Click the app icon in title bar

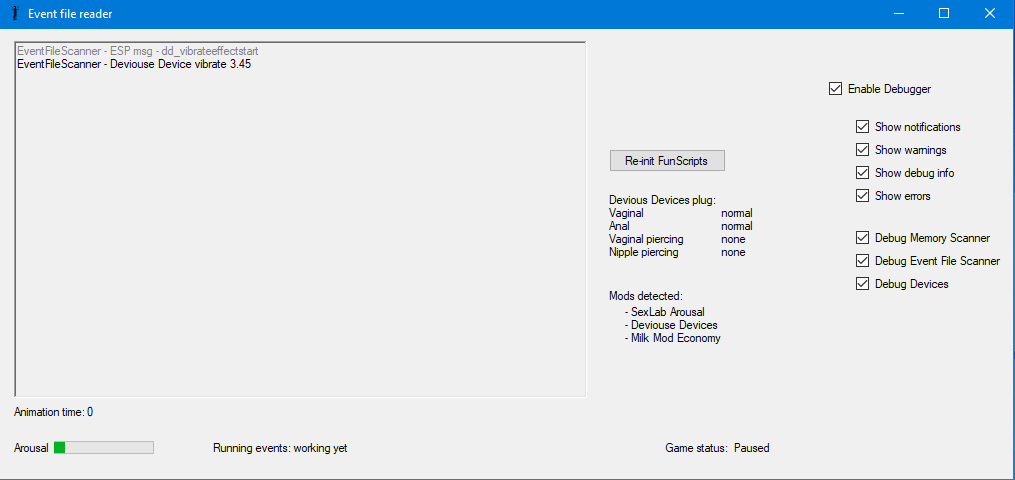click(x=16, y=13)
